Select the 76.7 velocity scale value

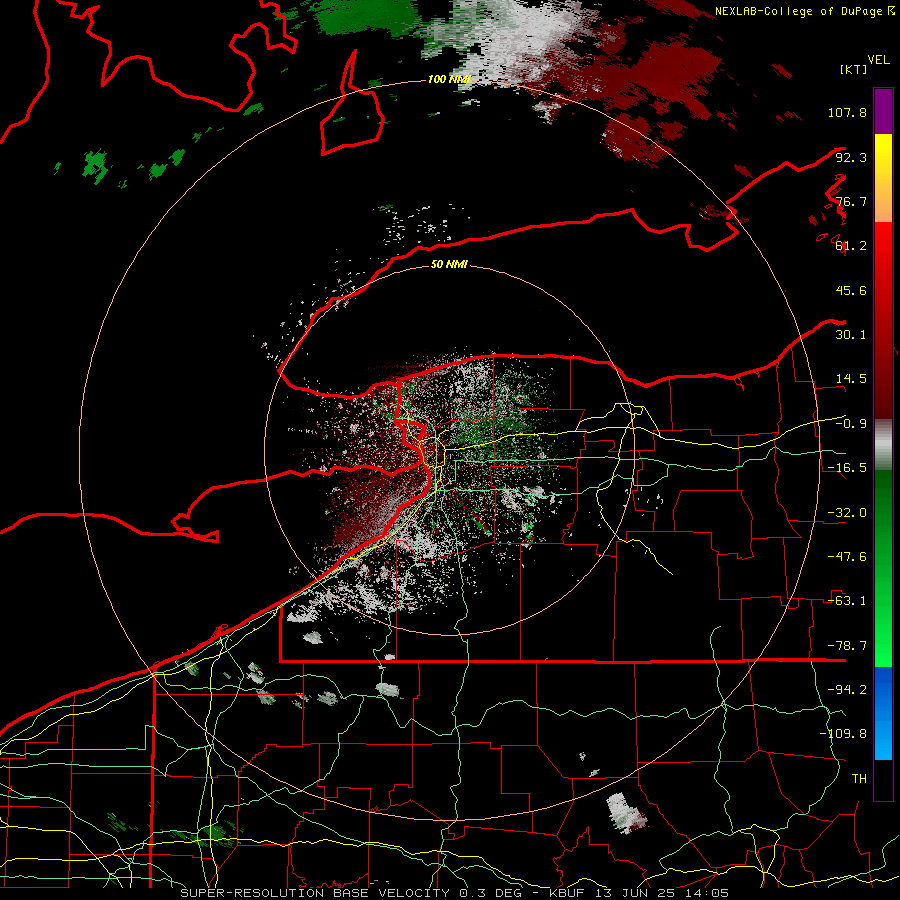point(851,201)
